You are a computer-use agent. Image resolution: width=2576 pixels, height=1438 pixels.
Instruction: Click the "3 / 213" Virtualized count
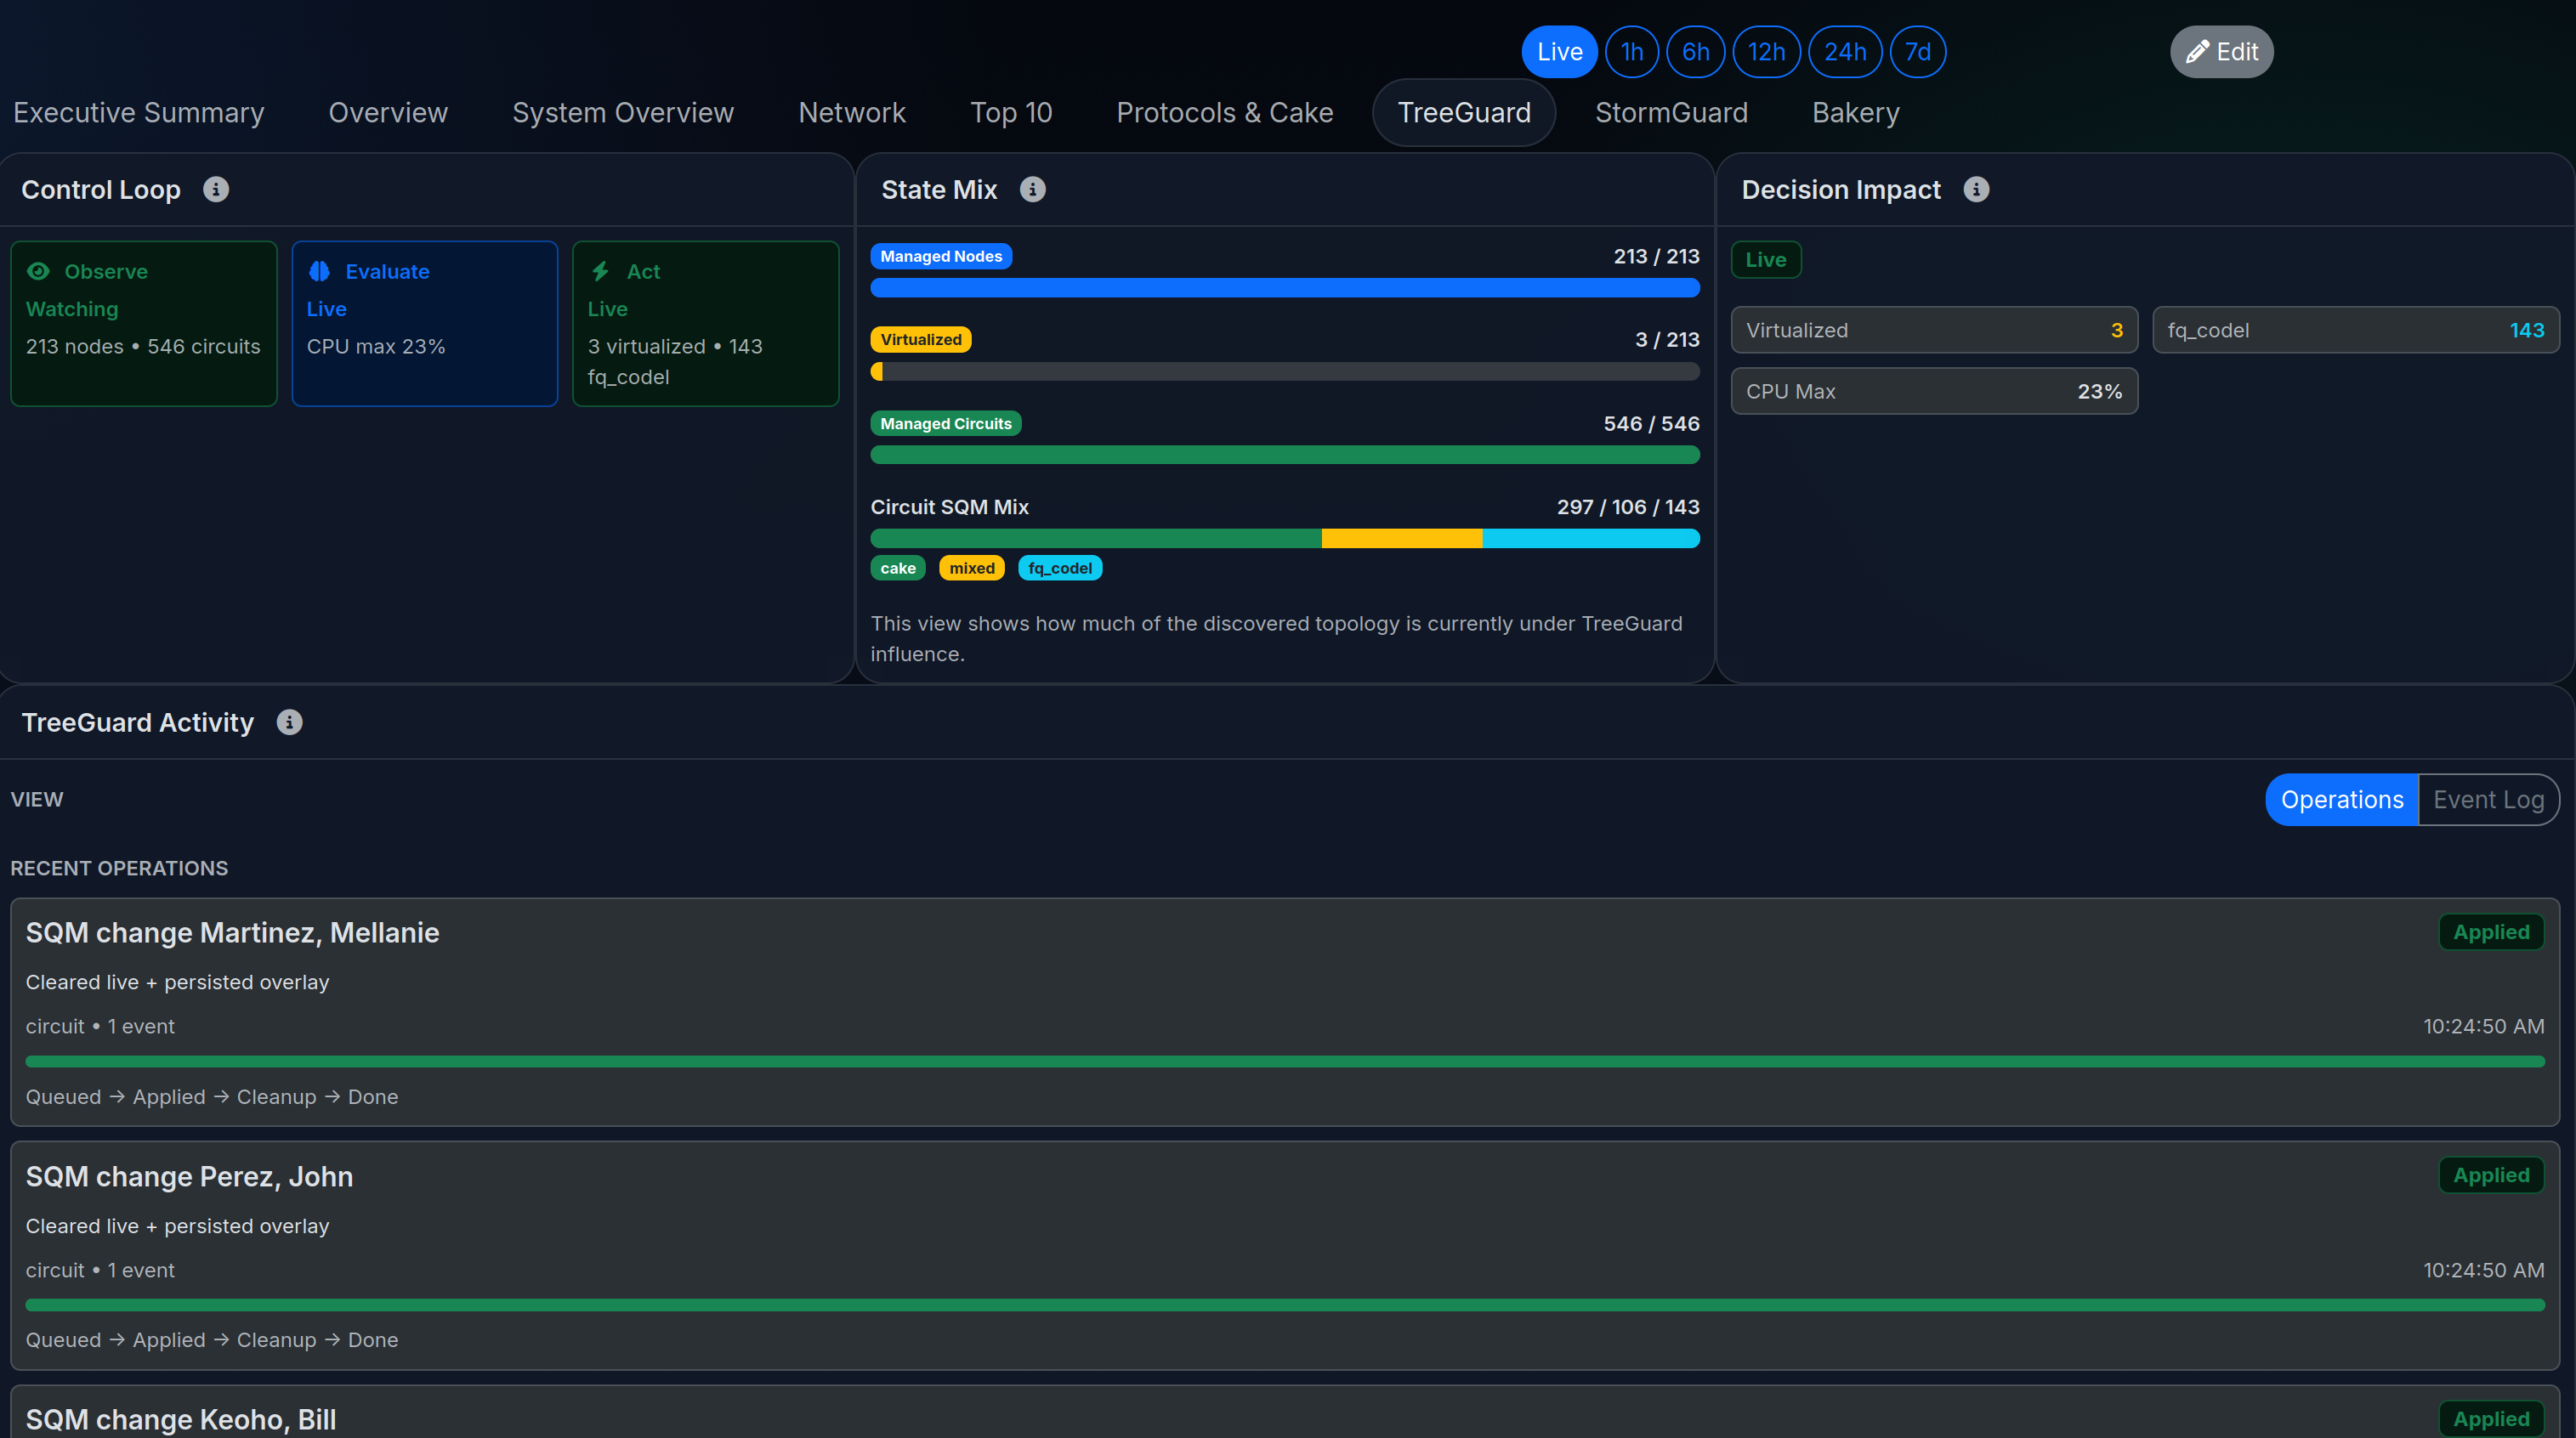pos(1667,340)
